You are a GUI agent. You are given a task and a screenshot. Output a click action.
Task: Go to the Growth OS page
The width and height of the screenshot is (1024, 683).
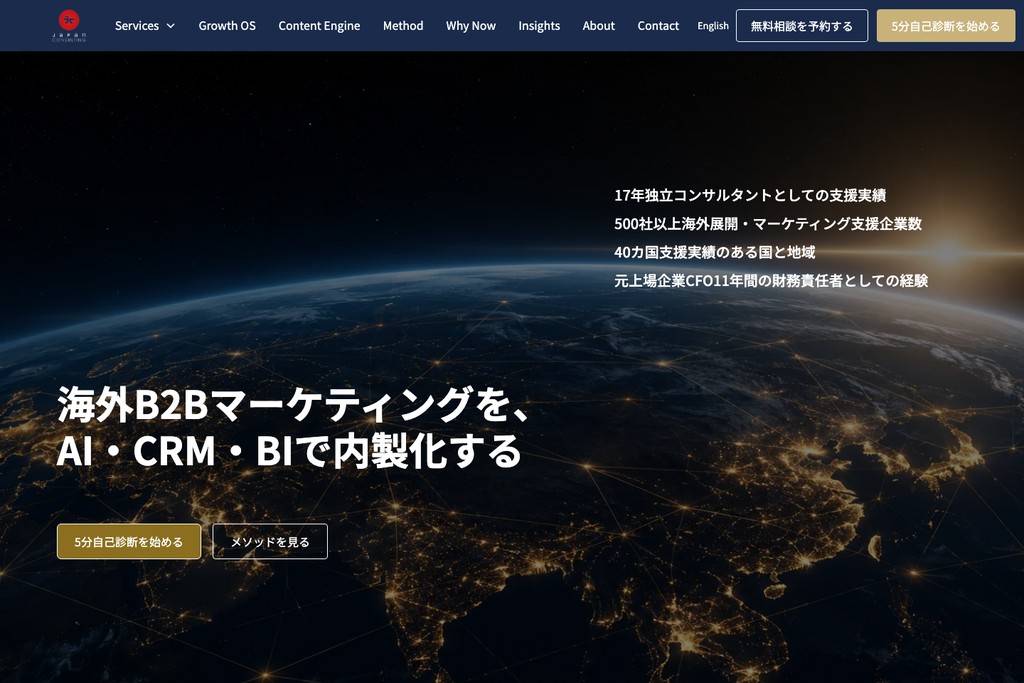click(227, 25)
